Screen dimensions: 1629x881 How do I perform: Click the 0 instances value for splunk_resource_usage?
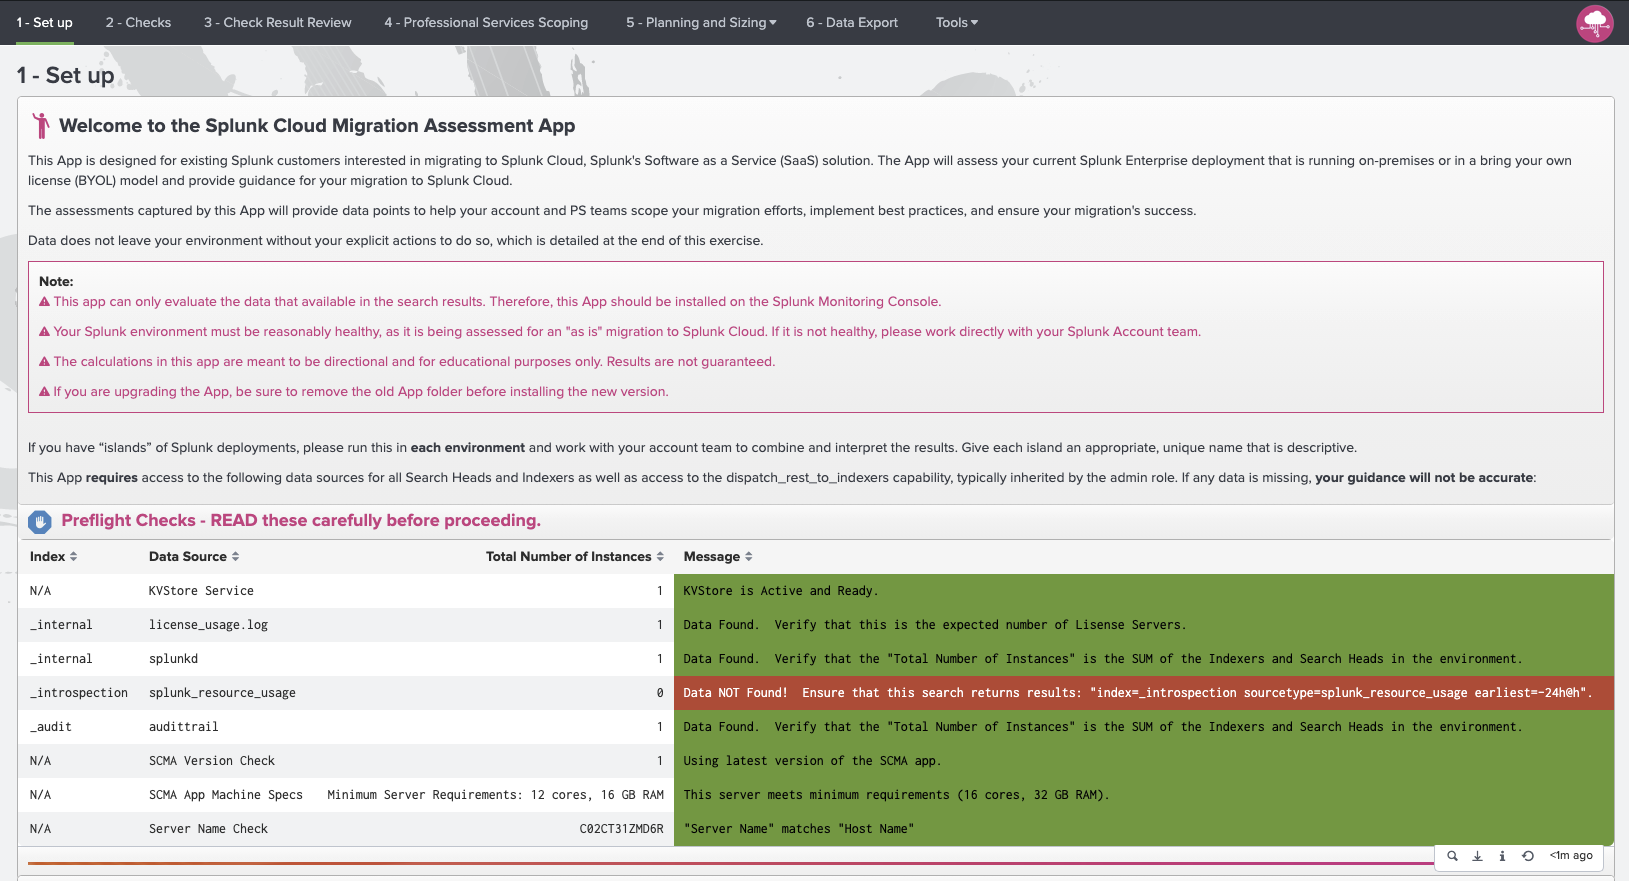pos(660,693)
